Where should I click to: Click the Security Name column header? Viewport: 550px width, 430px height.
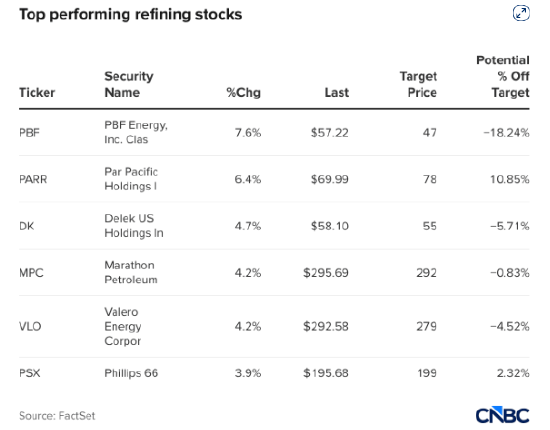pos(129,84)
